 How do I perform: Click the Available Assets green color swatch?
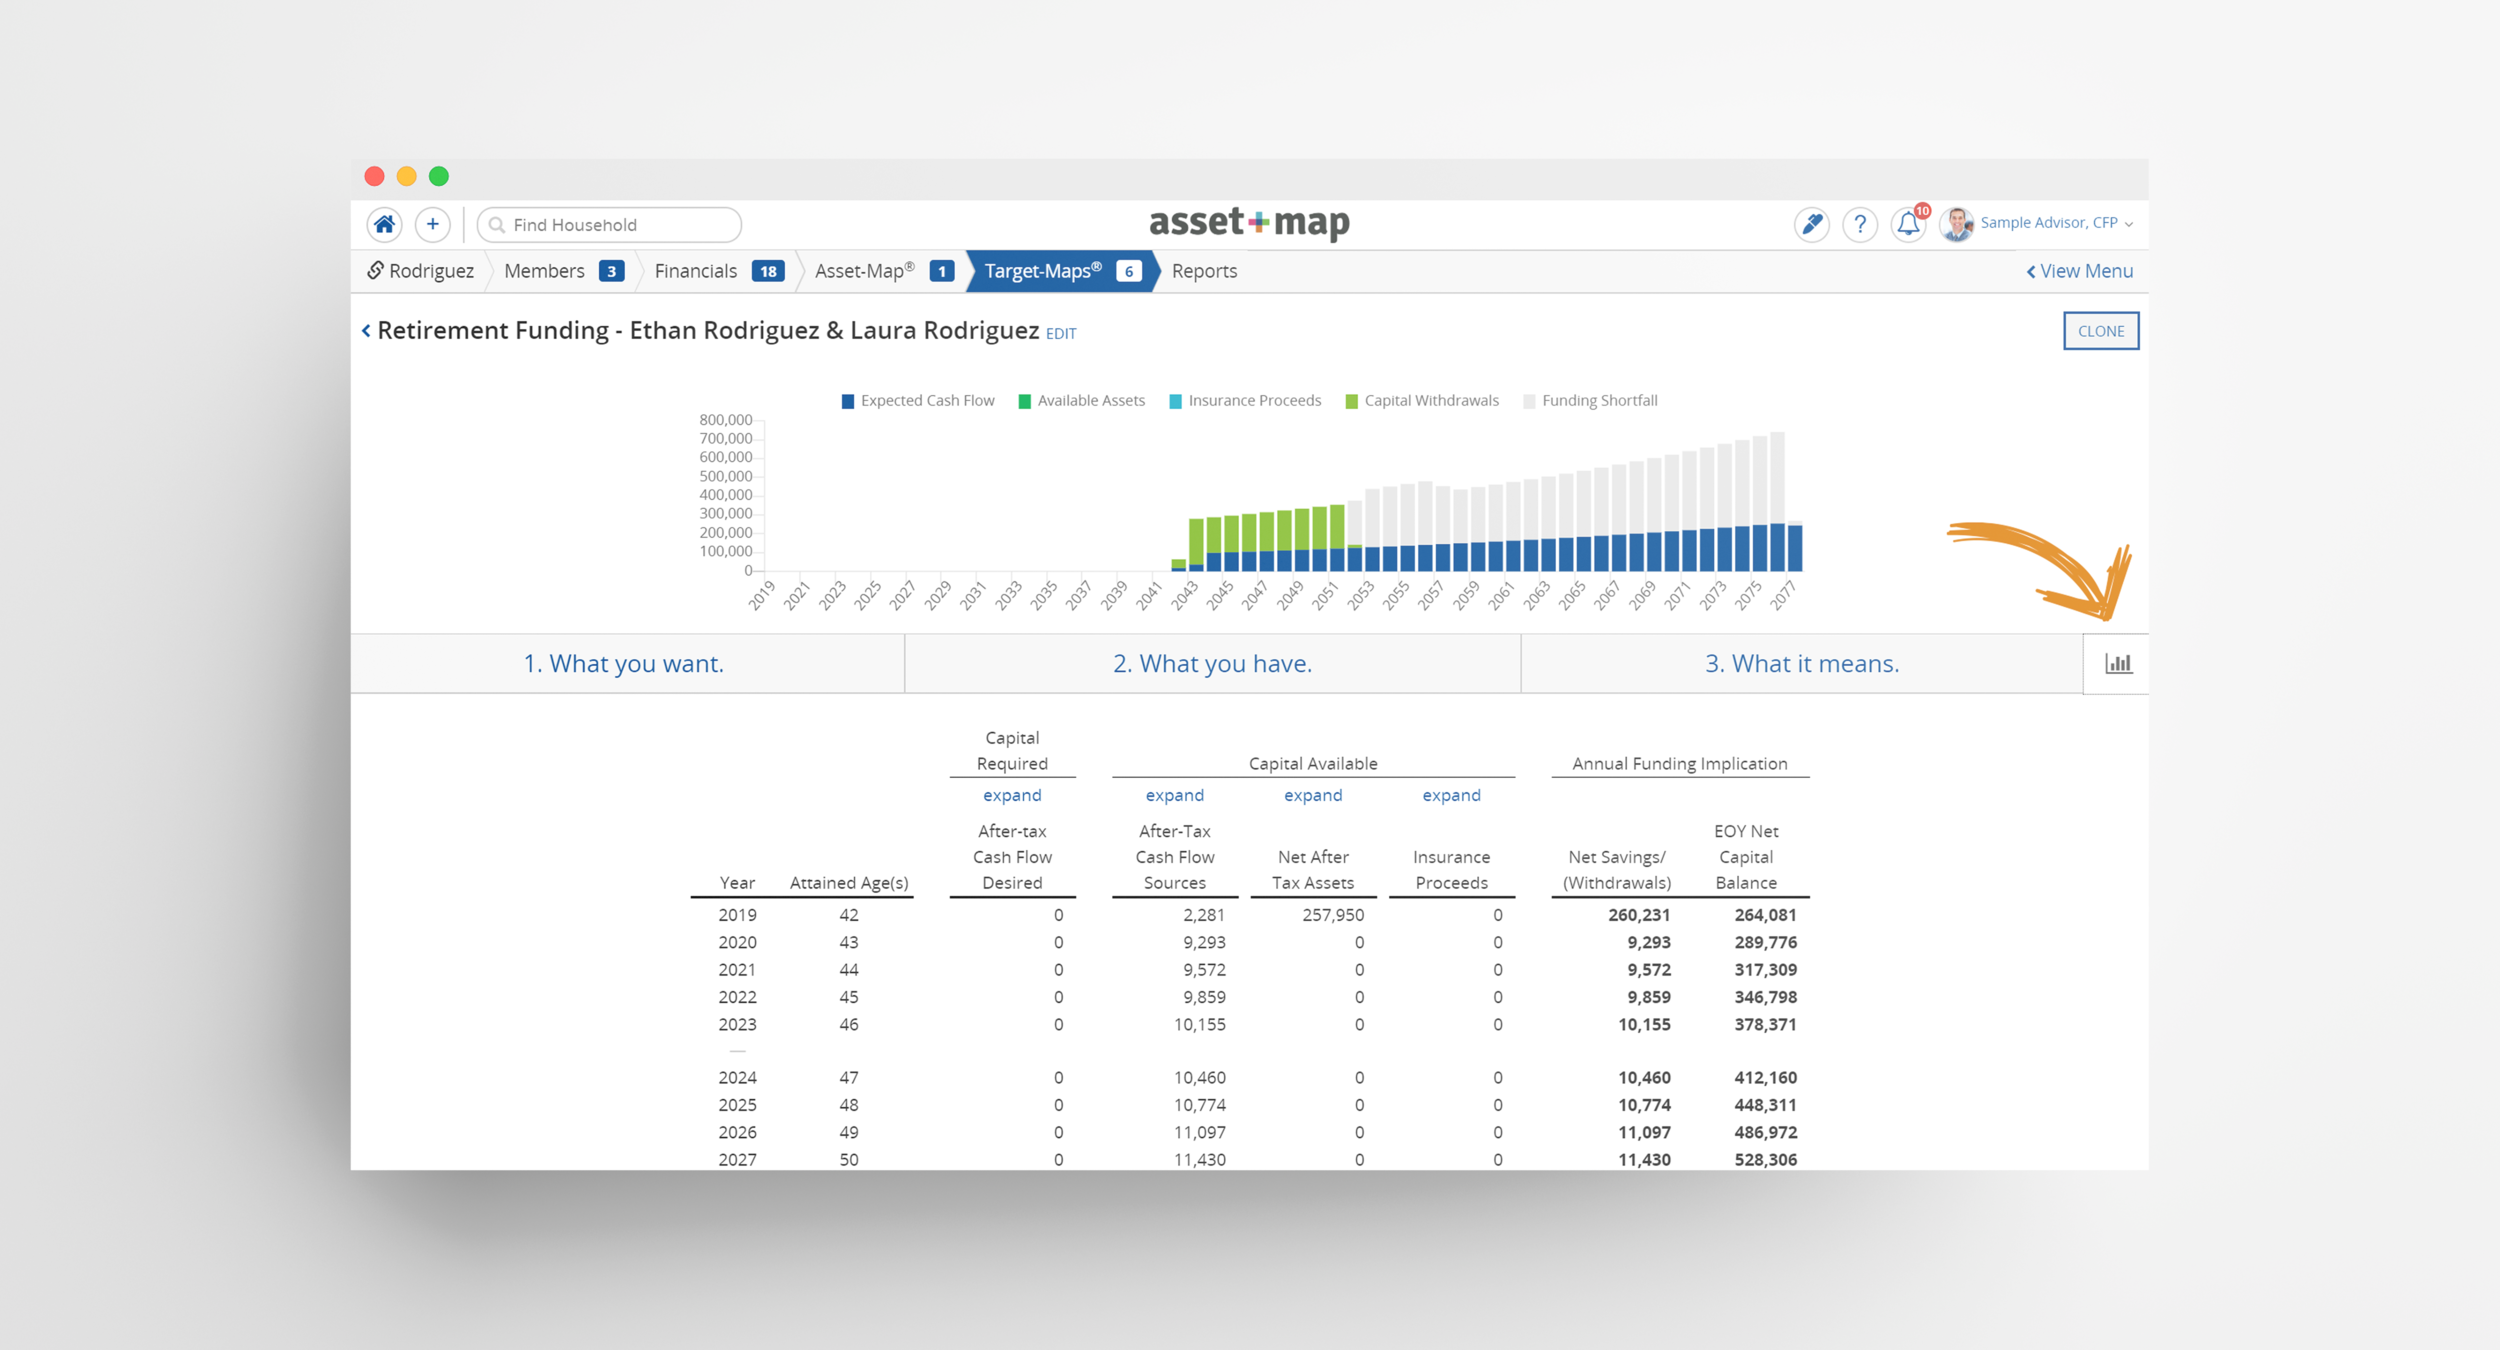[x=1024, y=402]
